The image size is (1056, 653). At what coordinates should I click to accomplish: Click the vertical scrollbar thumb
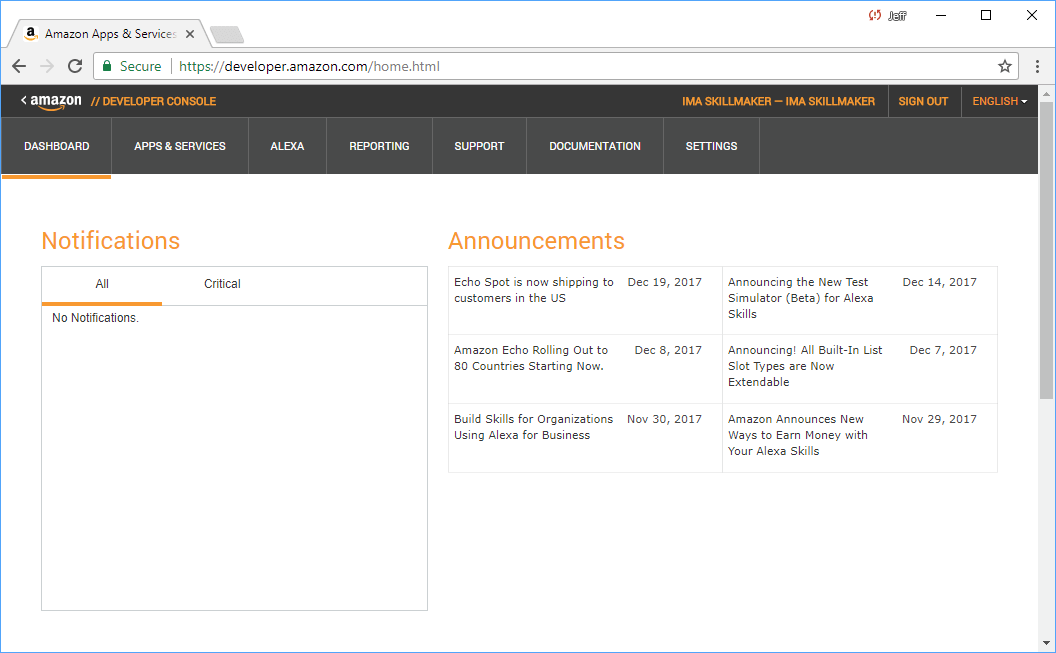[x=1046, y=249]
